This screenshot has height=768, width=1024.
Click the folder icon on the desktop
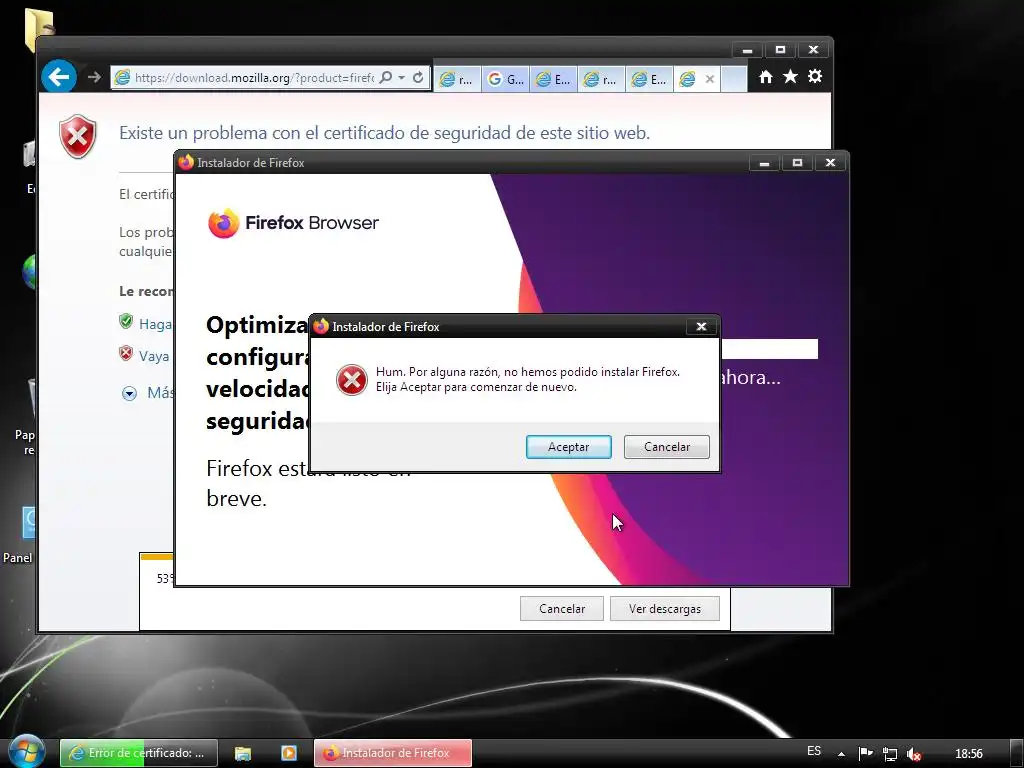tap(39, 29)
